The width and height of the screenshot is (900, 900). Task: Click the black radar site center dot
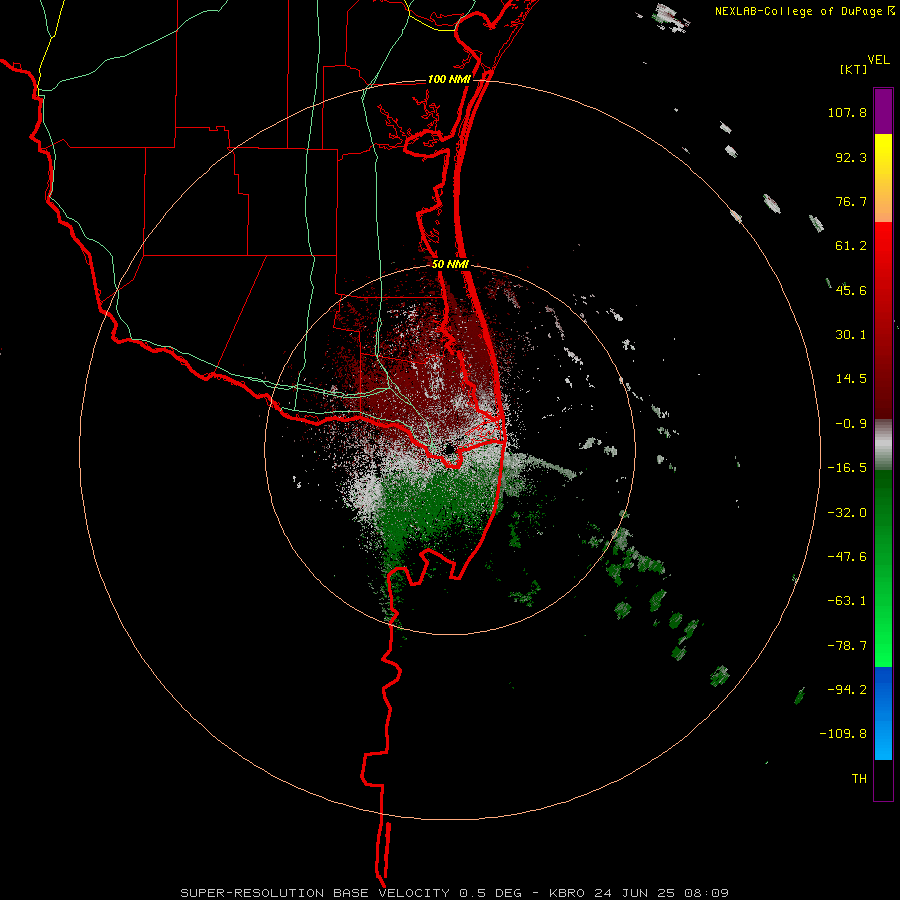(x=449, y=449)
